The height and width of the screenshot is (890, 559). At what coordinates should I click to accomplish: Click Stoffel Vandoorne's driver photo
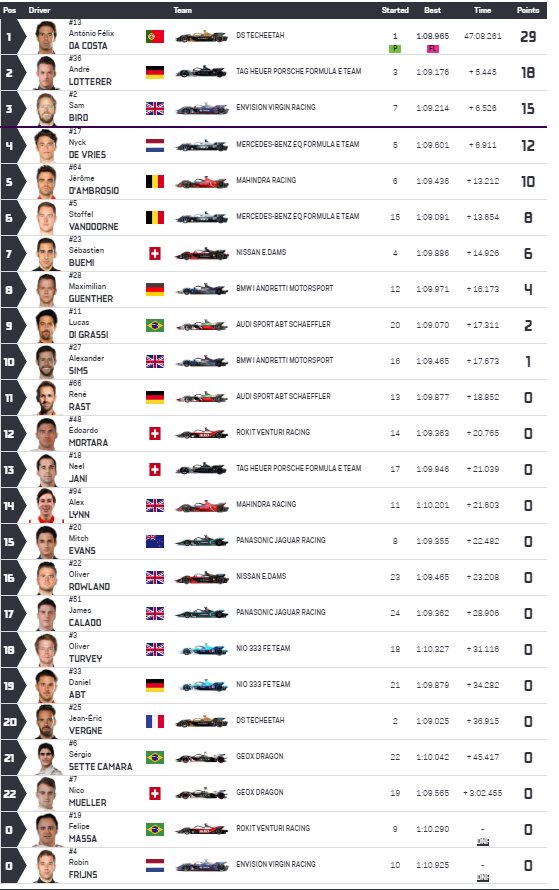coord(47,217)
